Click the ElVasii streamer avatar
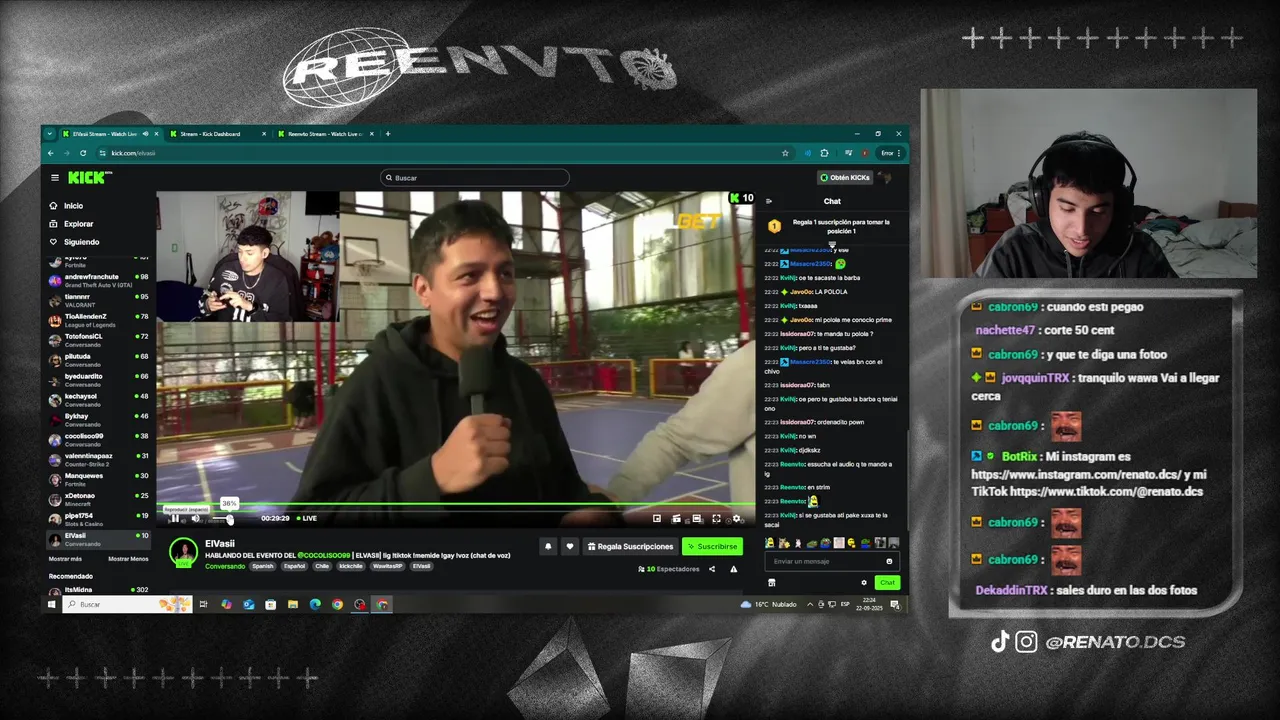Image resolution: width=1280 pixels, height=720 pixels. (183, 551)
